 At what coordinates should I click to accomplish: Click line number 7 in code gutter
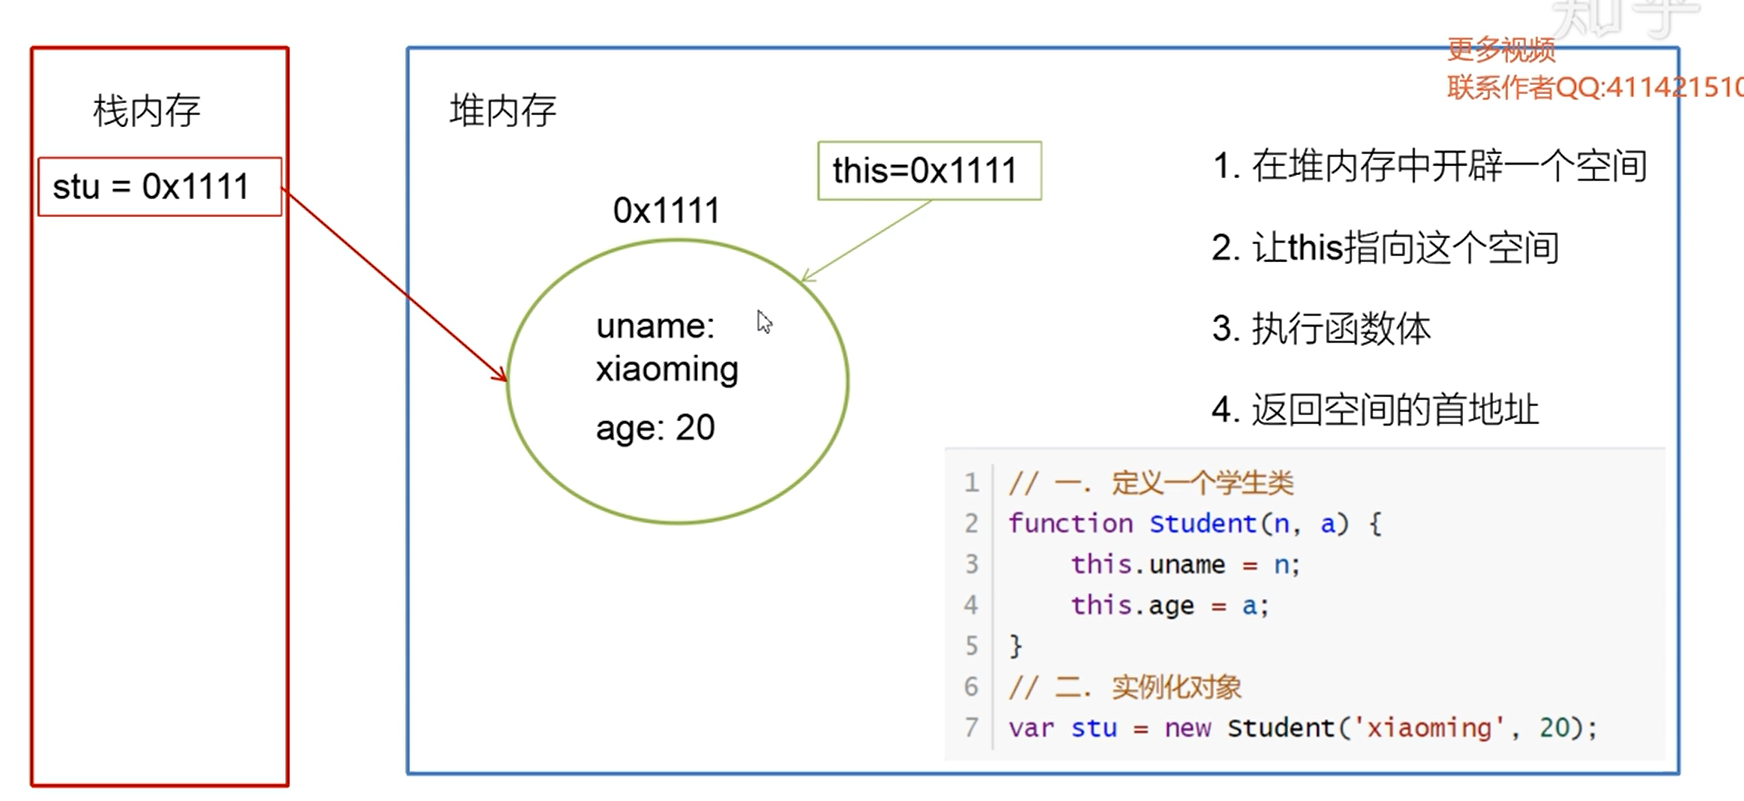[971, 728]
